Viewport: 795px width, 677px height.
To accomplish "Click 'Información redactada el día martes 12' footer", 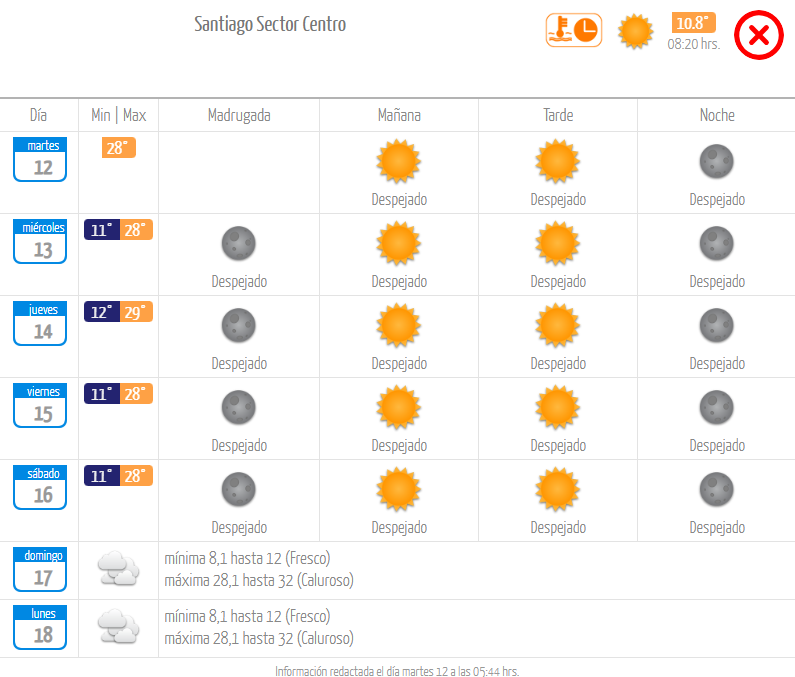I will point(397,671).
